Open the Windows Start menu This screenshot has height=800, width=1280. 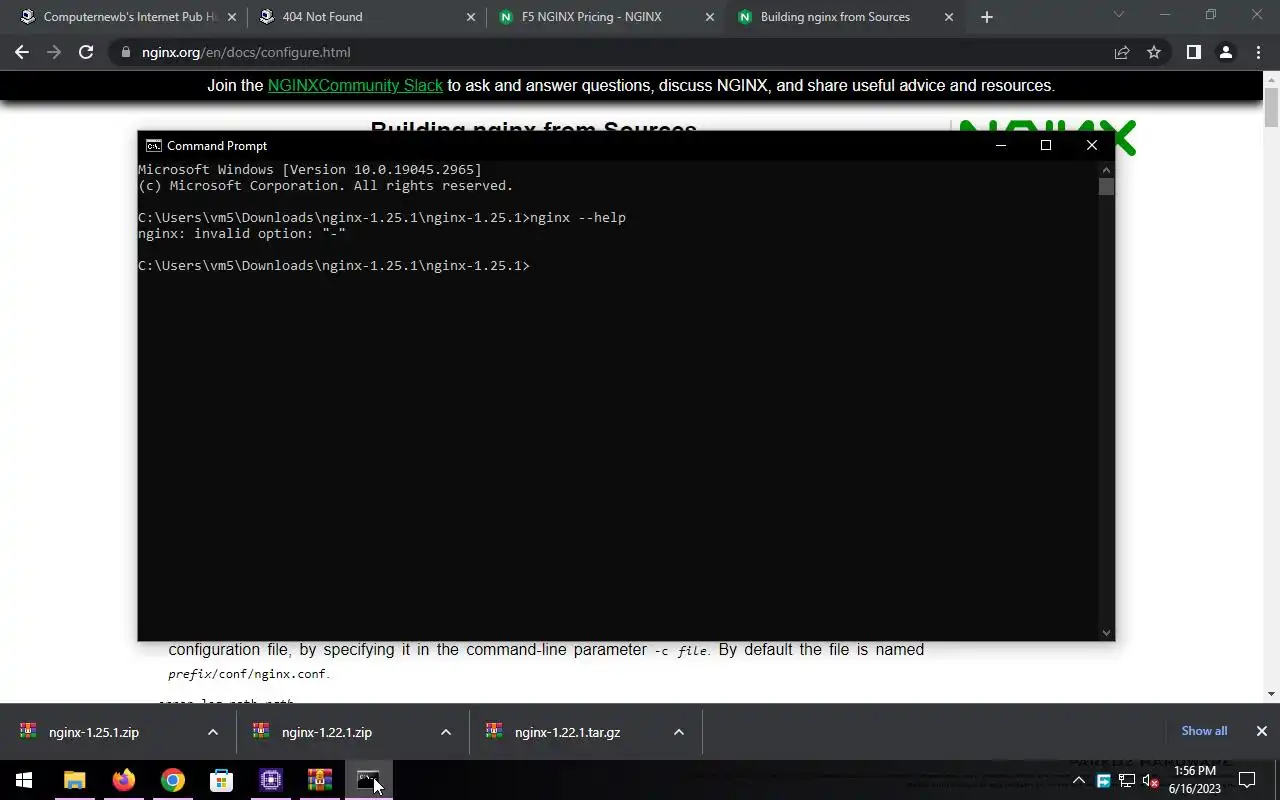(x=24, y=780)
